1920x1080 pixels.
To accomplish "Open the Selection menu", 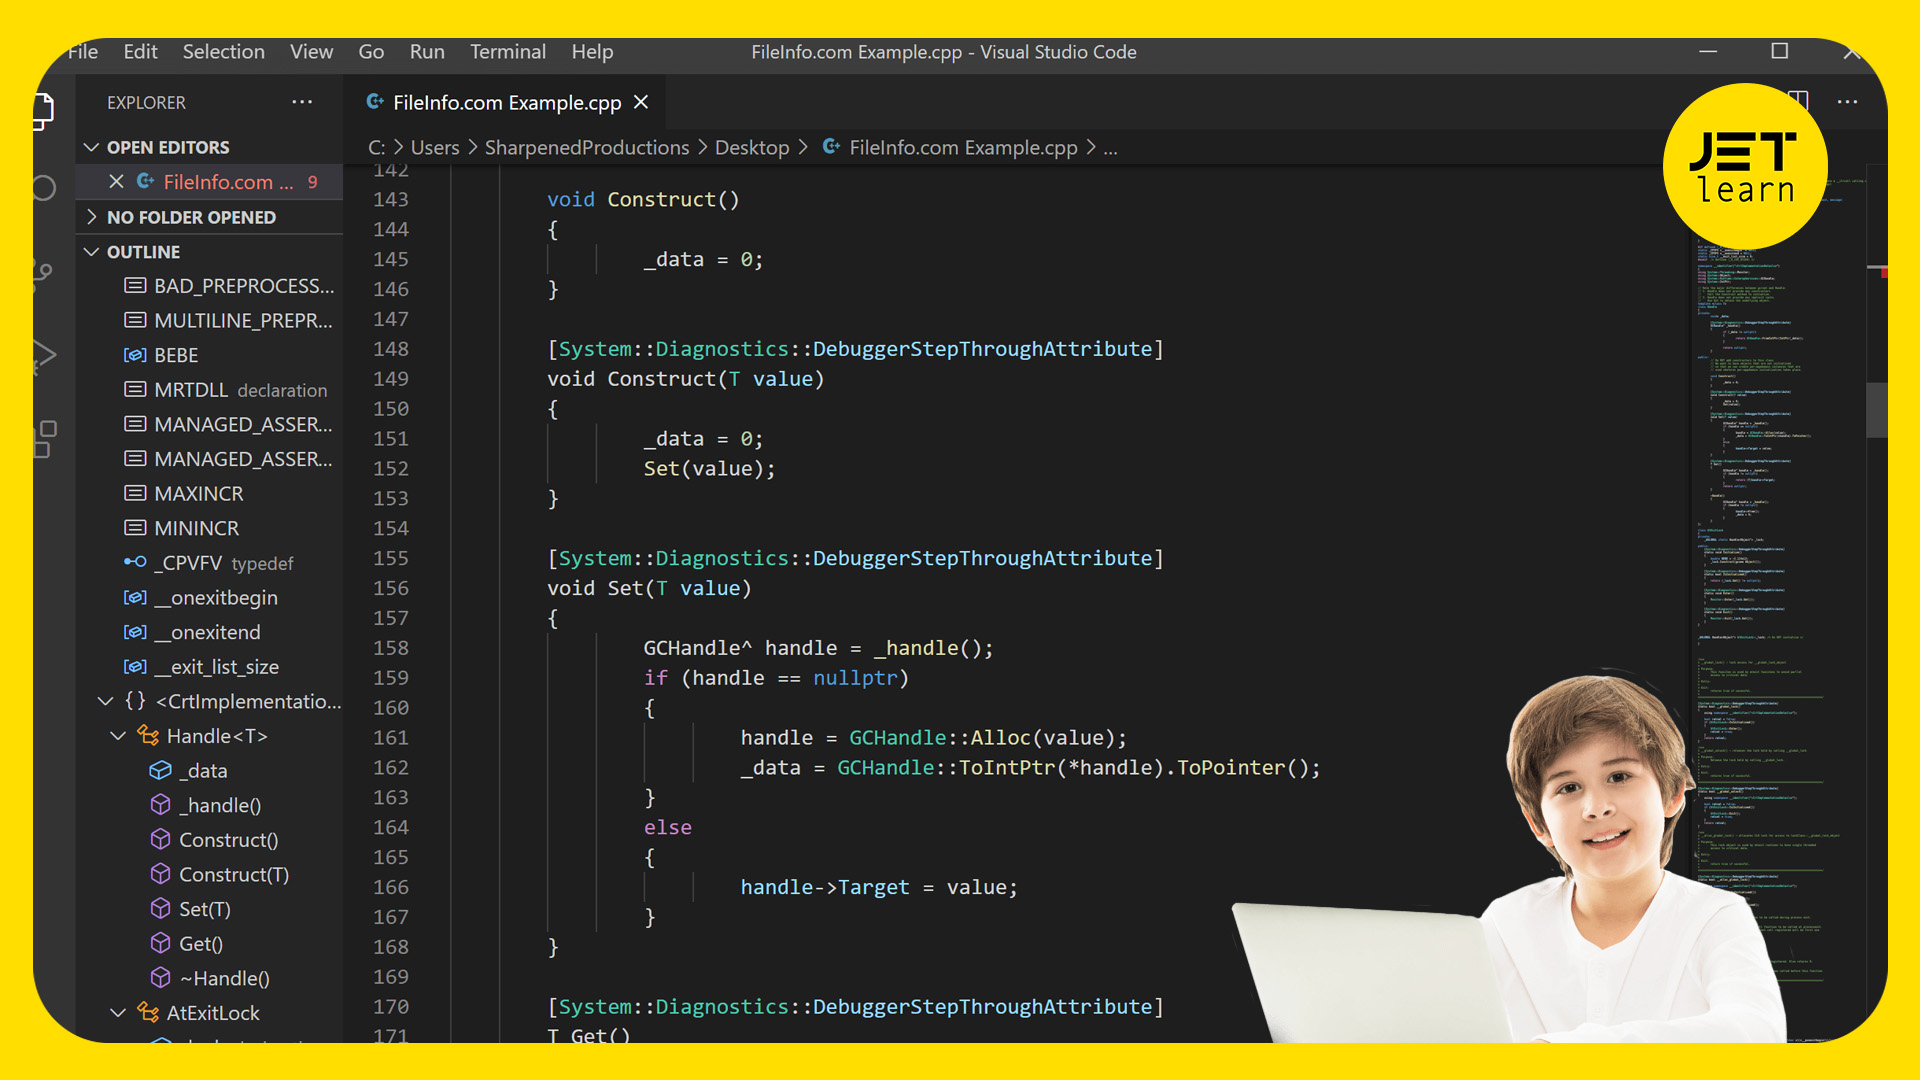I will tap(223, 52).
